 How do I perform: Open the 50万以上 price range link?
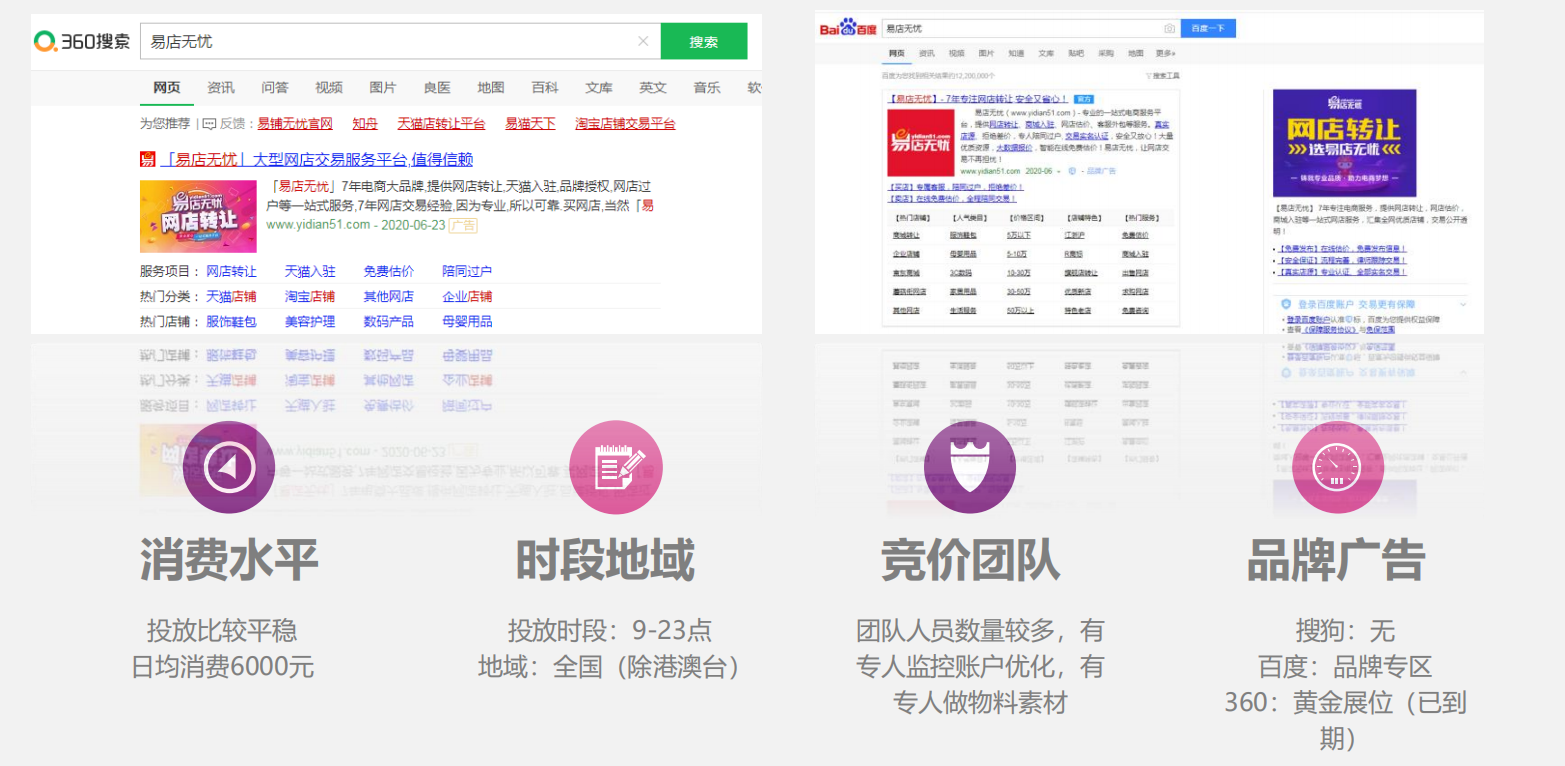click(x=1020, y=311)
